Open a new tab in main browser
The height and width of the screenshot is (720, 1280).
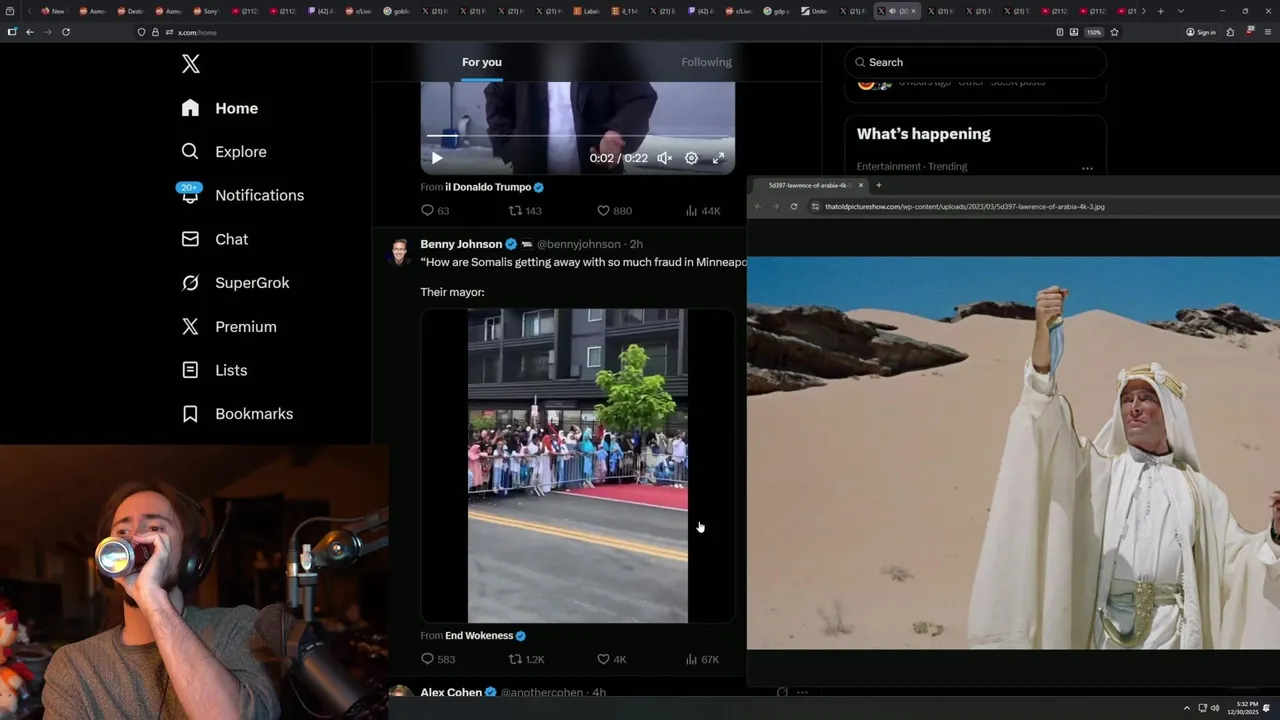point(1160,11)
